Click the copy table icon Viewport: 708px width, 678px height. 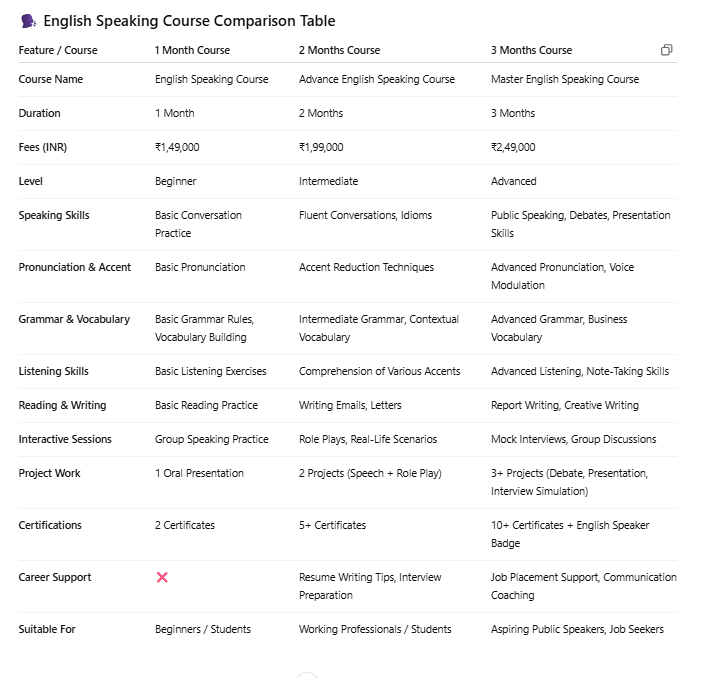[666, 50]
